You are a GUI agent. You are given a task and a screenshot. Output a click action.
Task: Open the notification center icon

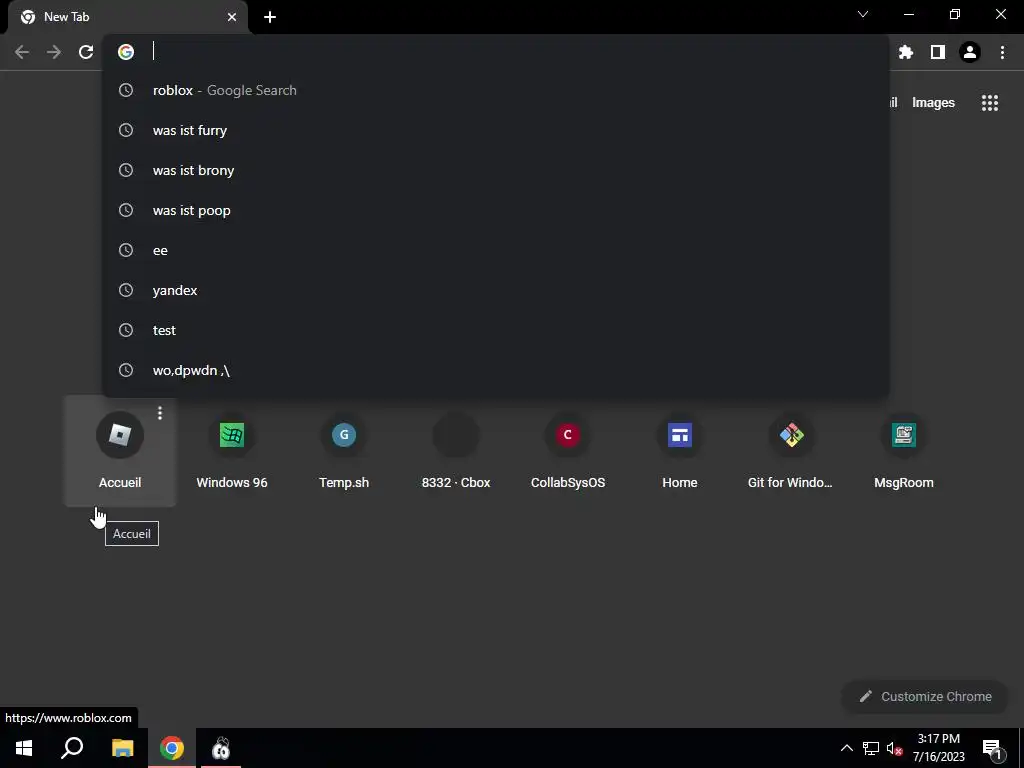[992, 748]
